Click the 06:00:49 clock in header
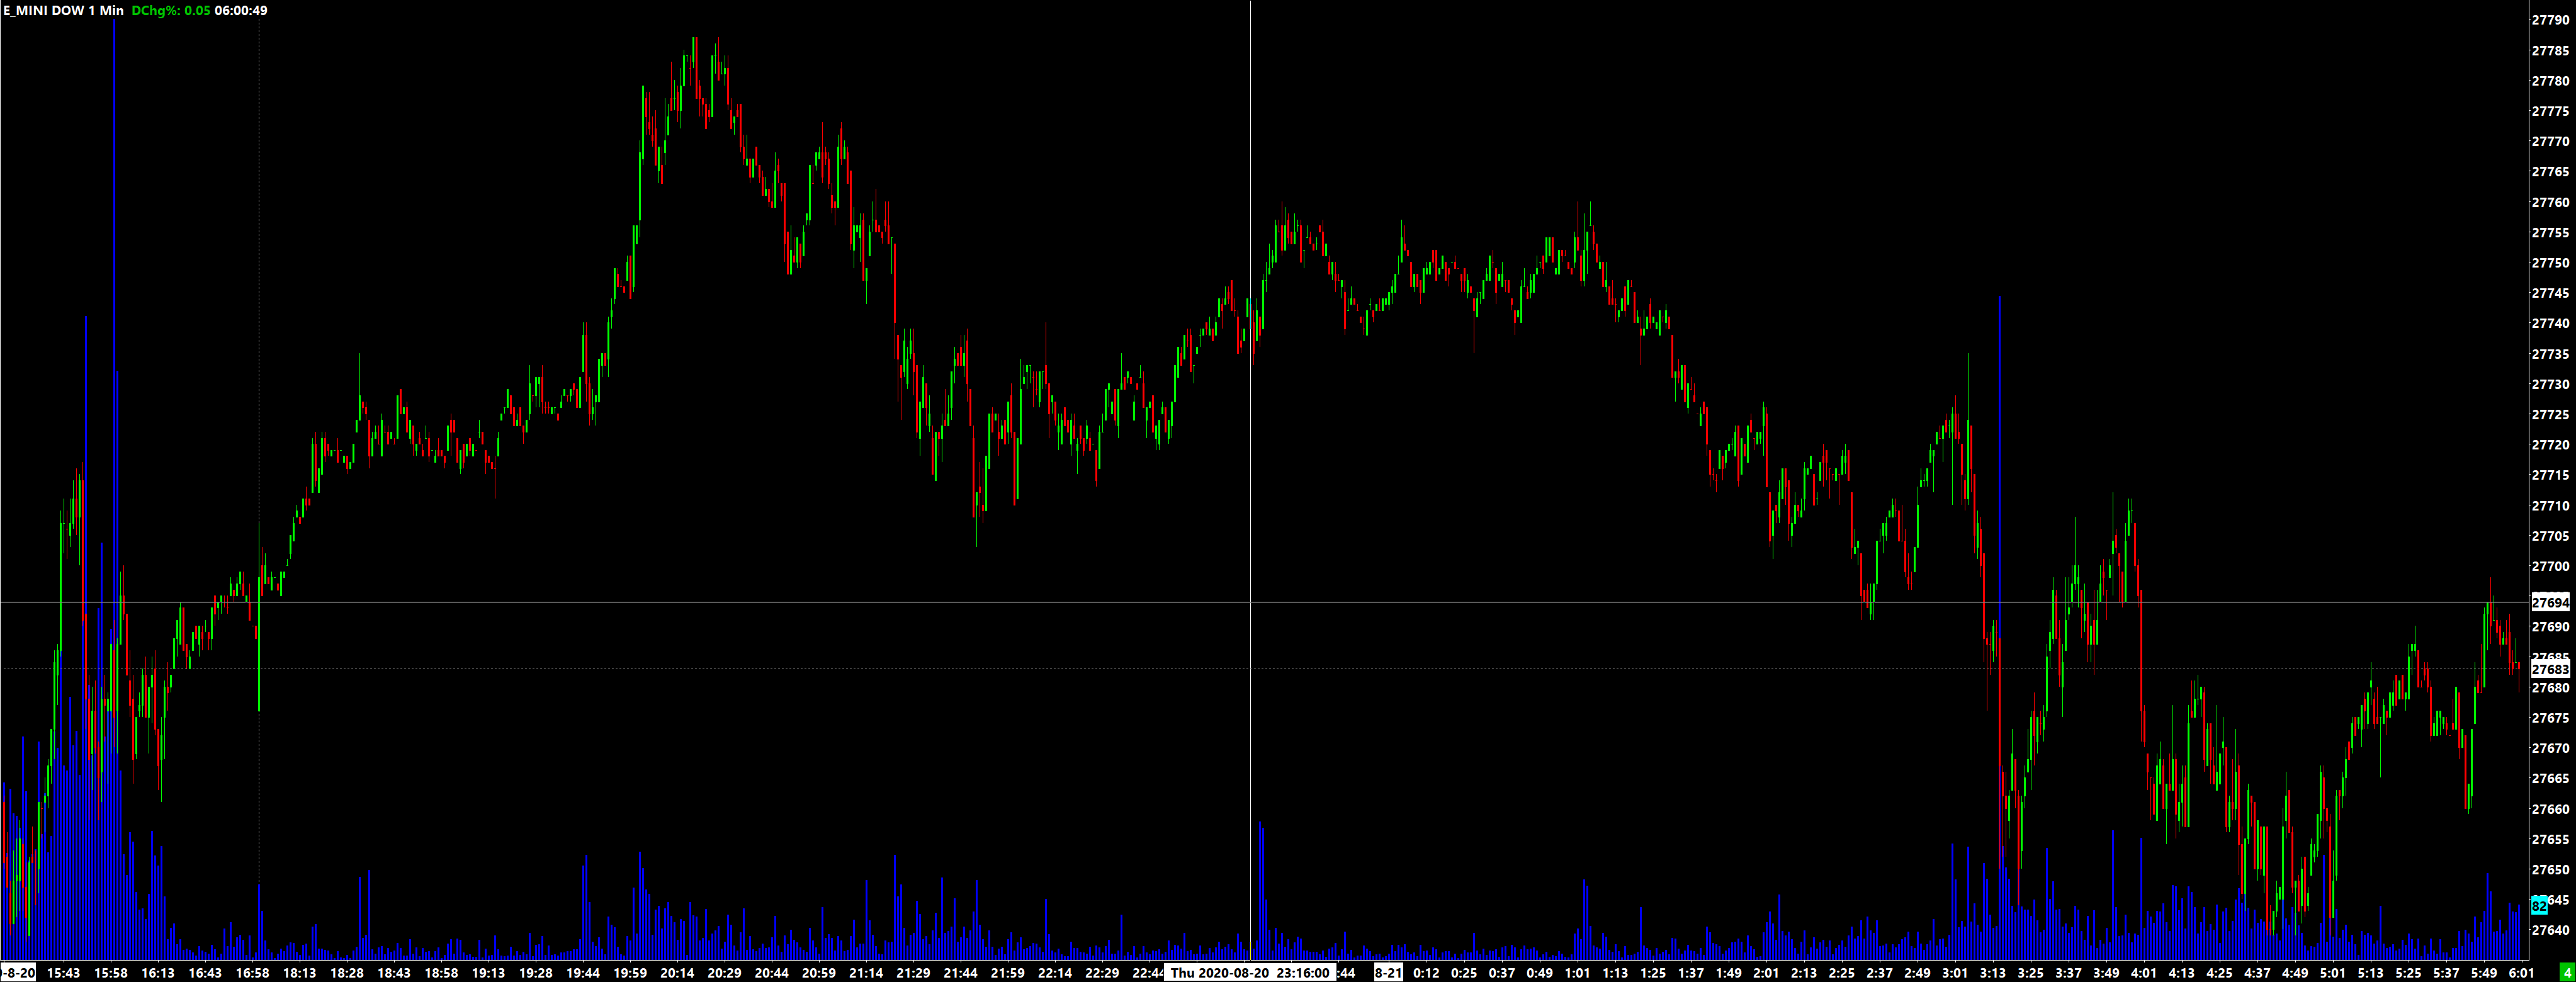 coord(241,11)
